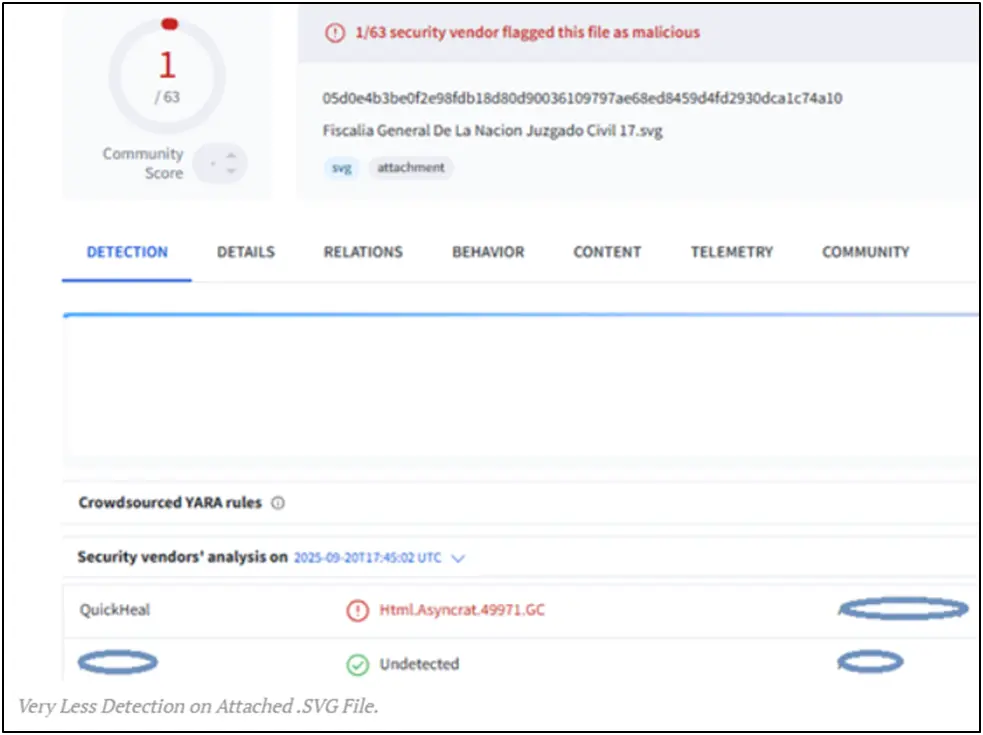The image size is (983, 735).
Task: Switch to the DETAILS tab
Action: point(246,252)
